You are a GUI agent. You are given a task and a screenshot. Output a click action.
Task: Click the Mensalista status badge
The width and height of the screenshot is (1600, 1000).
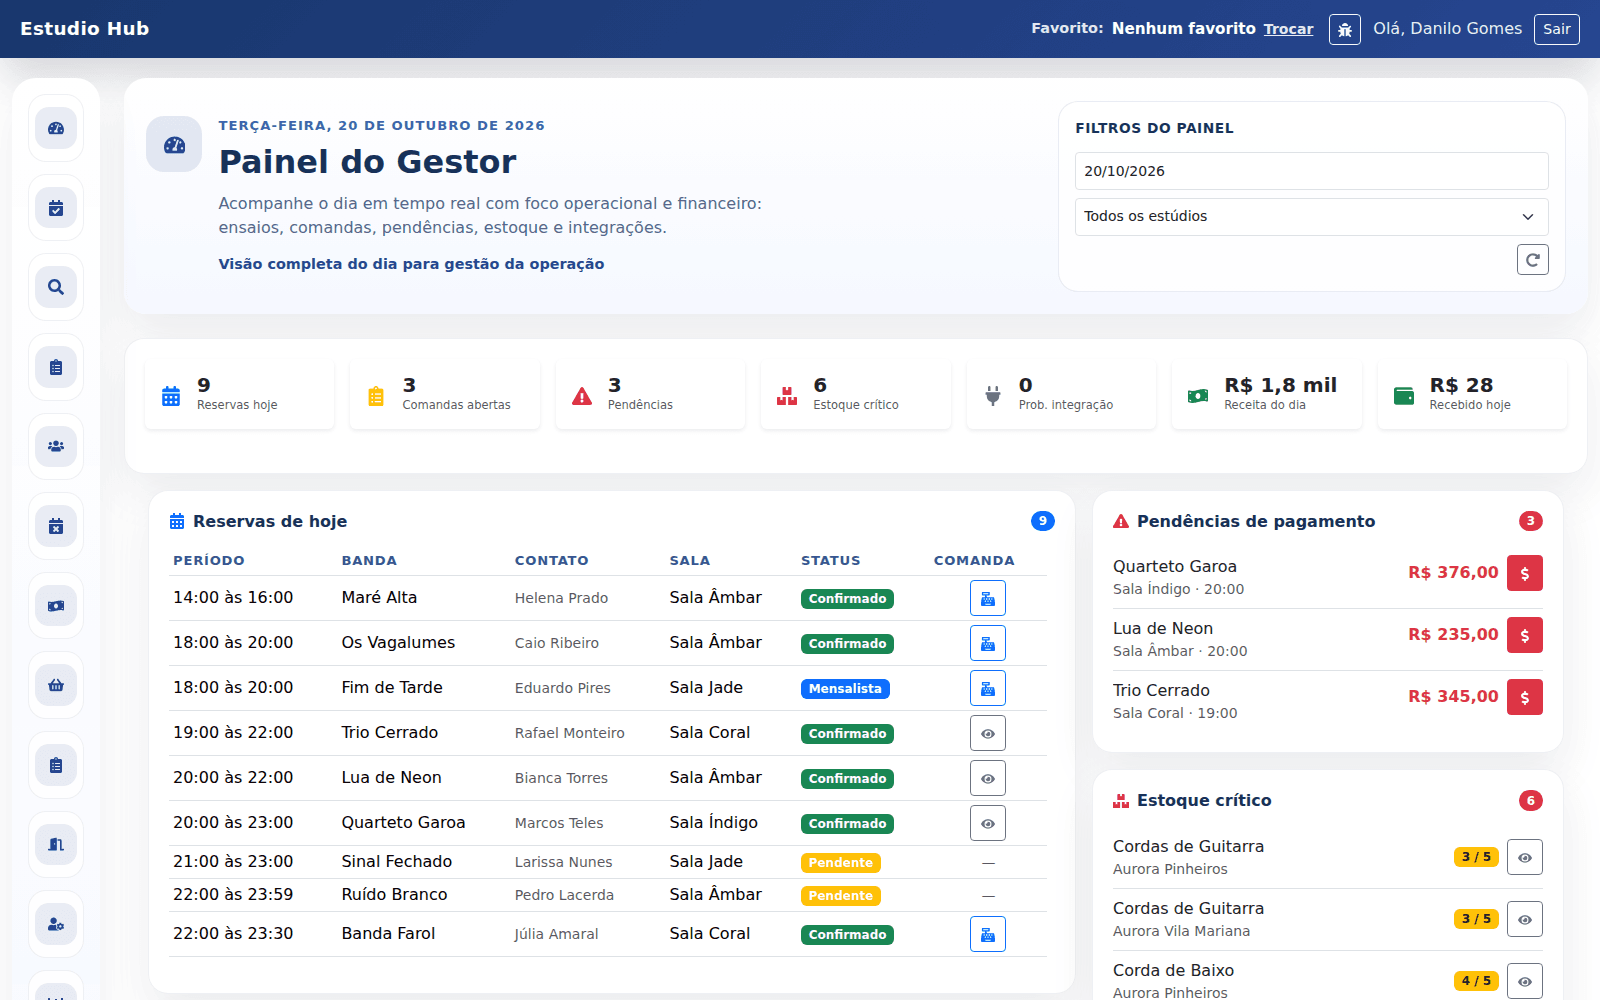click(x=845, y=689)
